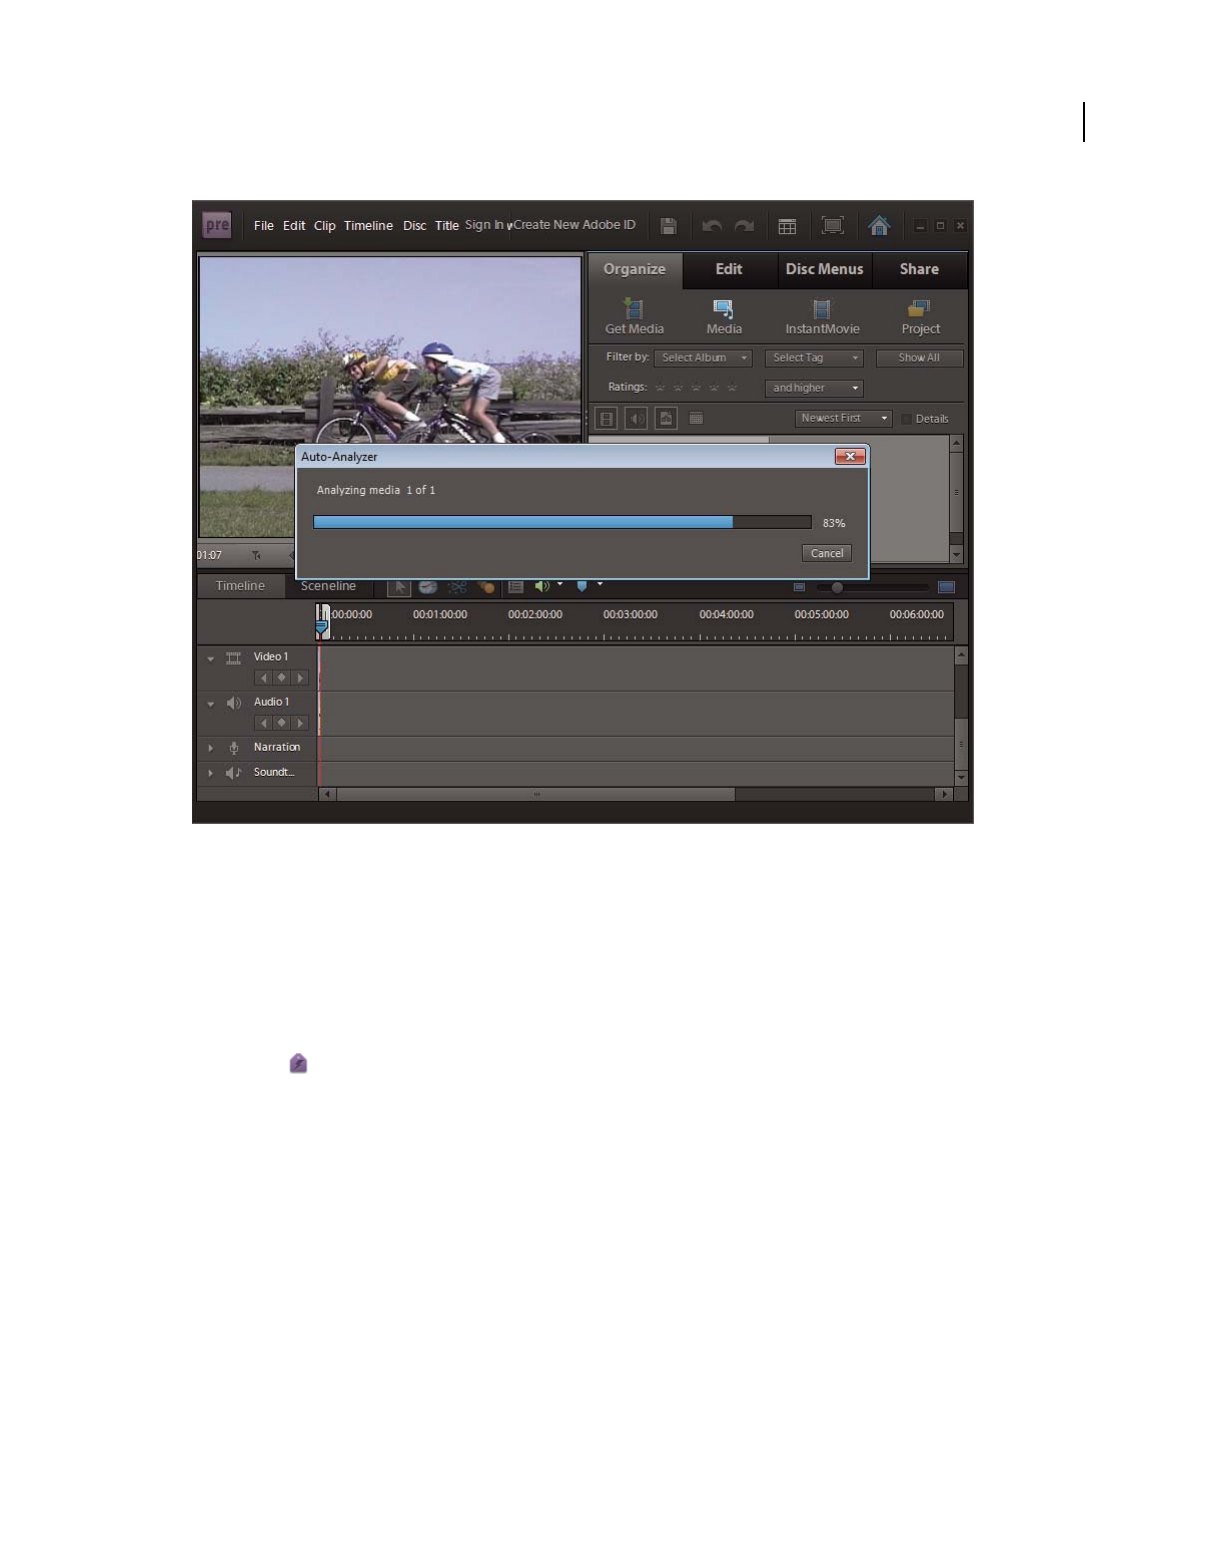The height and width of the screenshot is (1566, 1224).
Task: Open the Newest First sort dropdown
Action: tap(843, 418)
